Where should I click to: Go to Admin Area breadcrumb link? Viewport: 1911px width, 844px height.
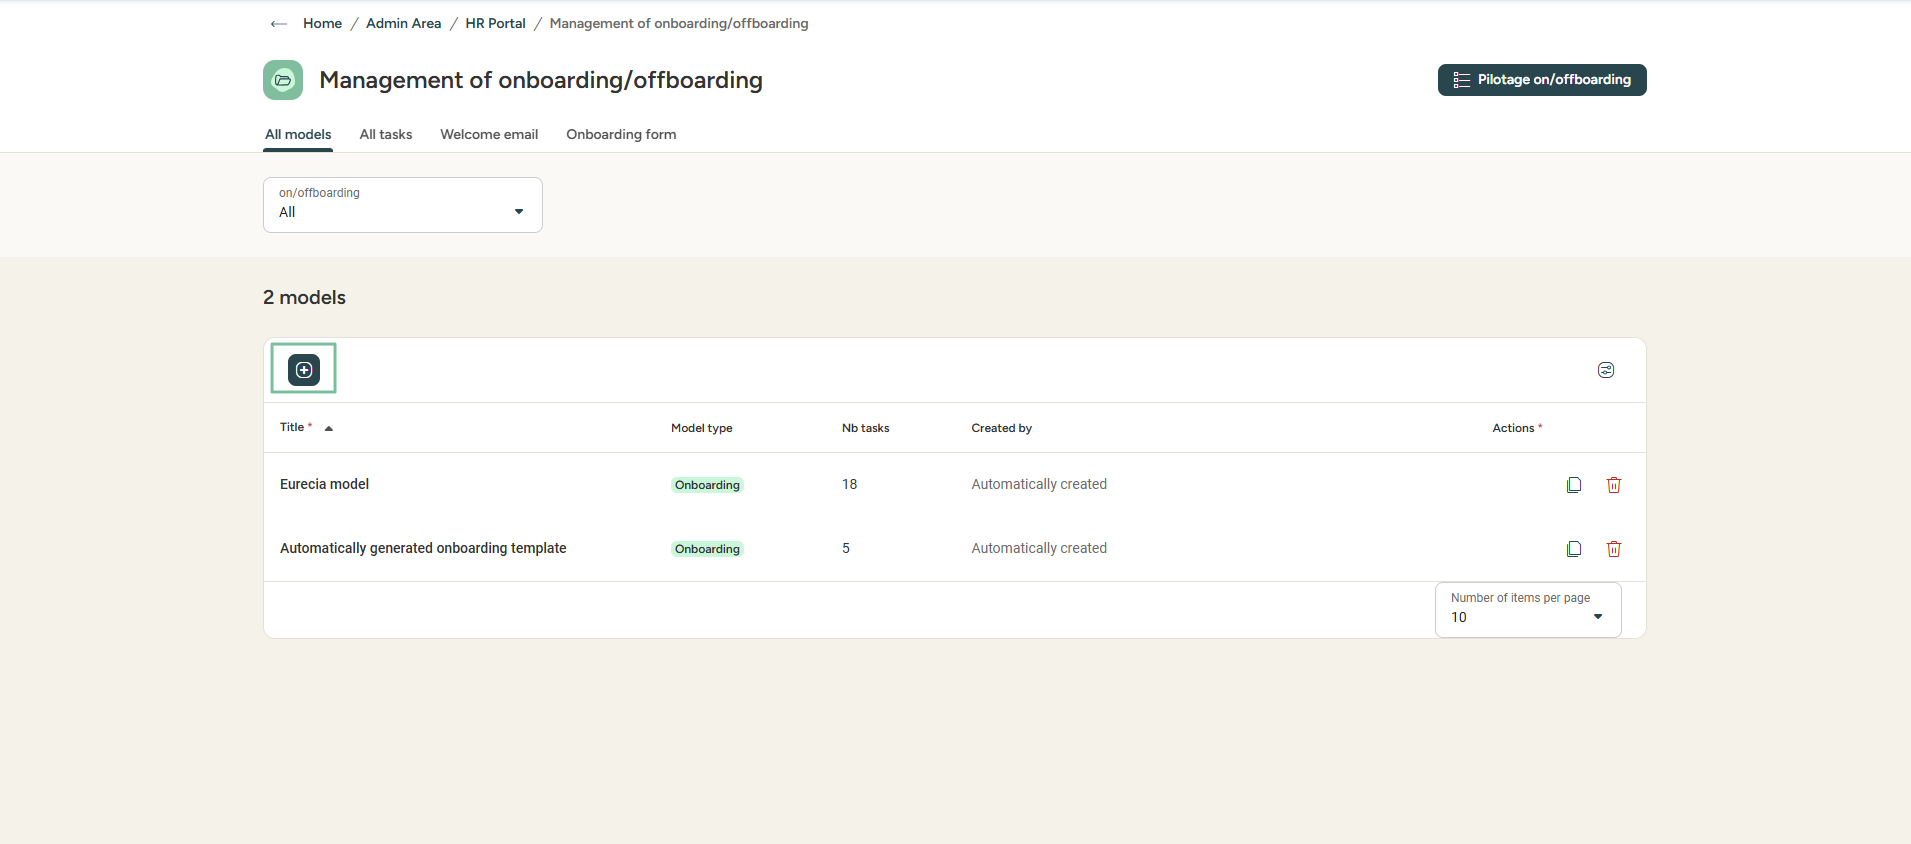[403, 23]
